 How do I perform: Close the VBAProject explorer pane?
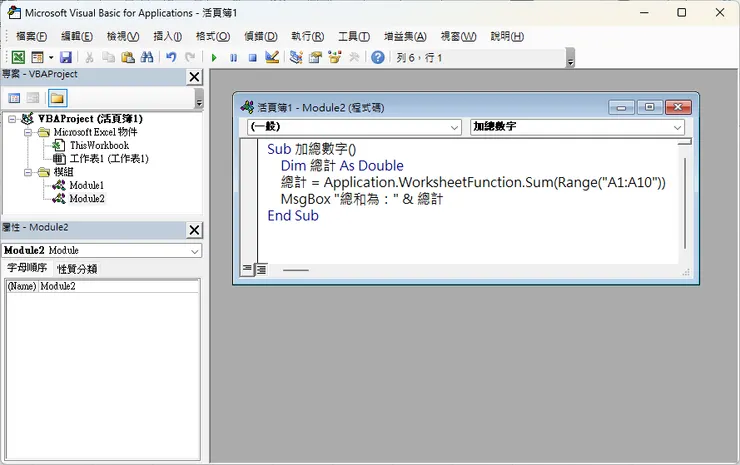pyautogui.click(x=194, y=77)
